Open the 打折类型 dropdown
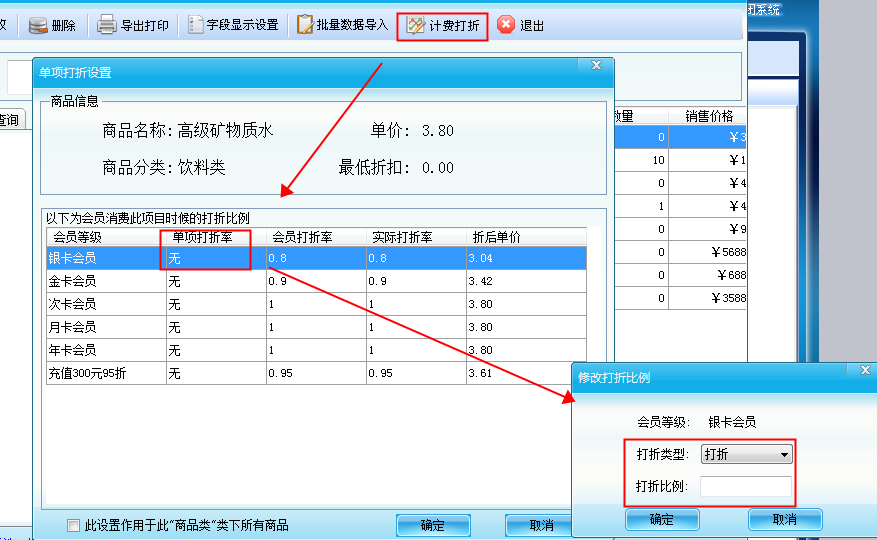877x540 pixels. point(746,454)
